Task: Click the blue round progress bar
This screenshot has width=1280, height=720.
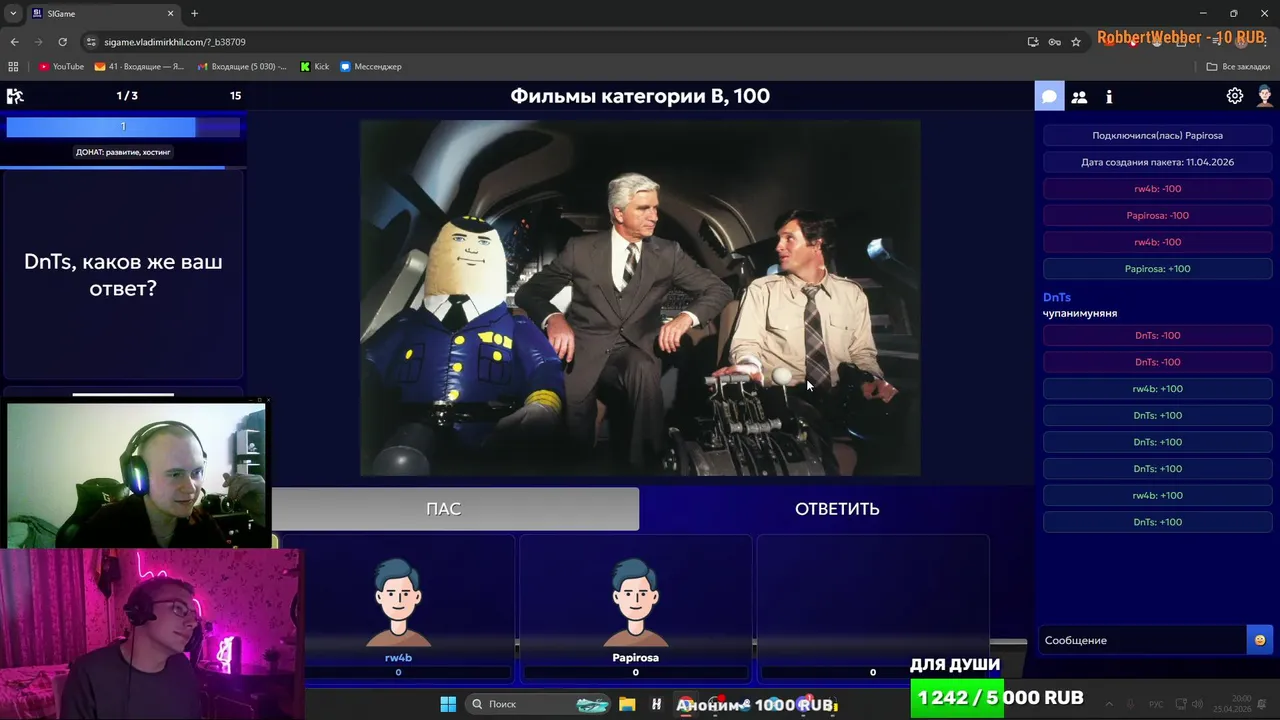Action: tap(123, 126)
